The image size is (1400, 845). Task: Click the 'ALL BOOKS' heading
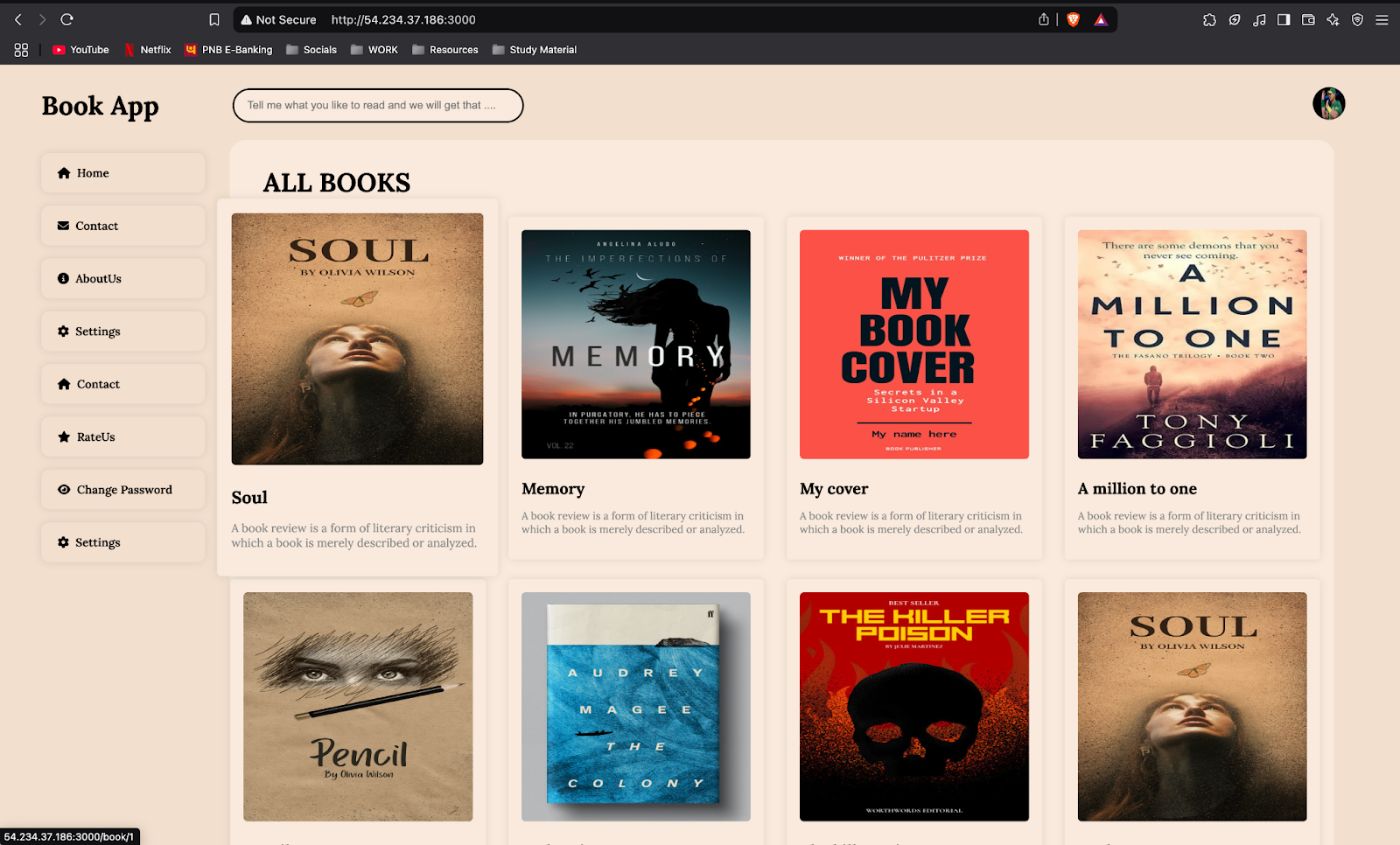click(x=337, y=183)
